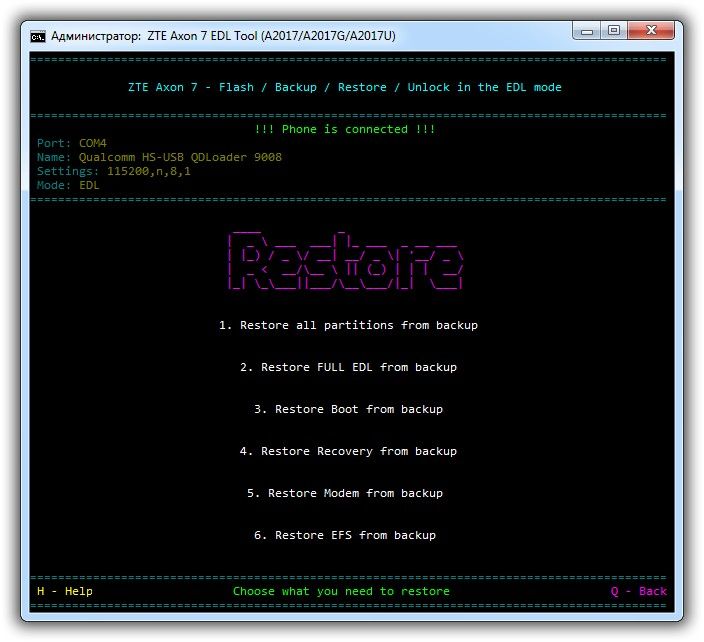This screenshot has width=704, height=642.
Task: Click the window title text bar
Action: tap(224, 36)
